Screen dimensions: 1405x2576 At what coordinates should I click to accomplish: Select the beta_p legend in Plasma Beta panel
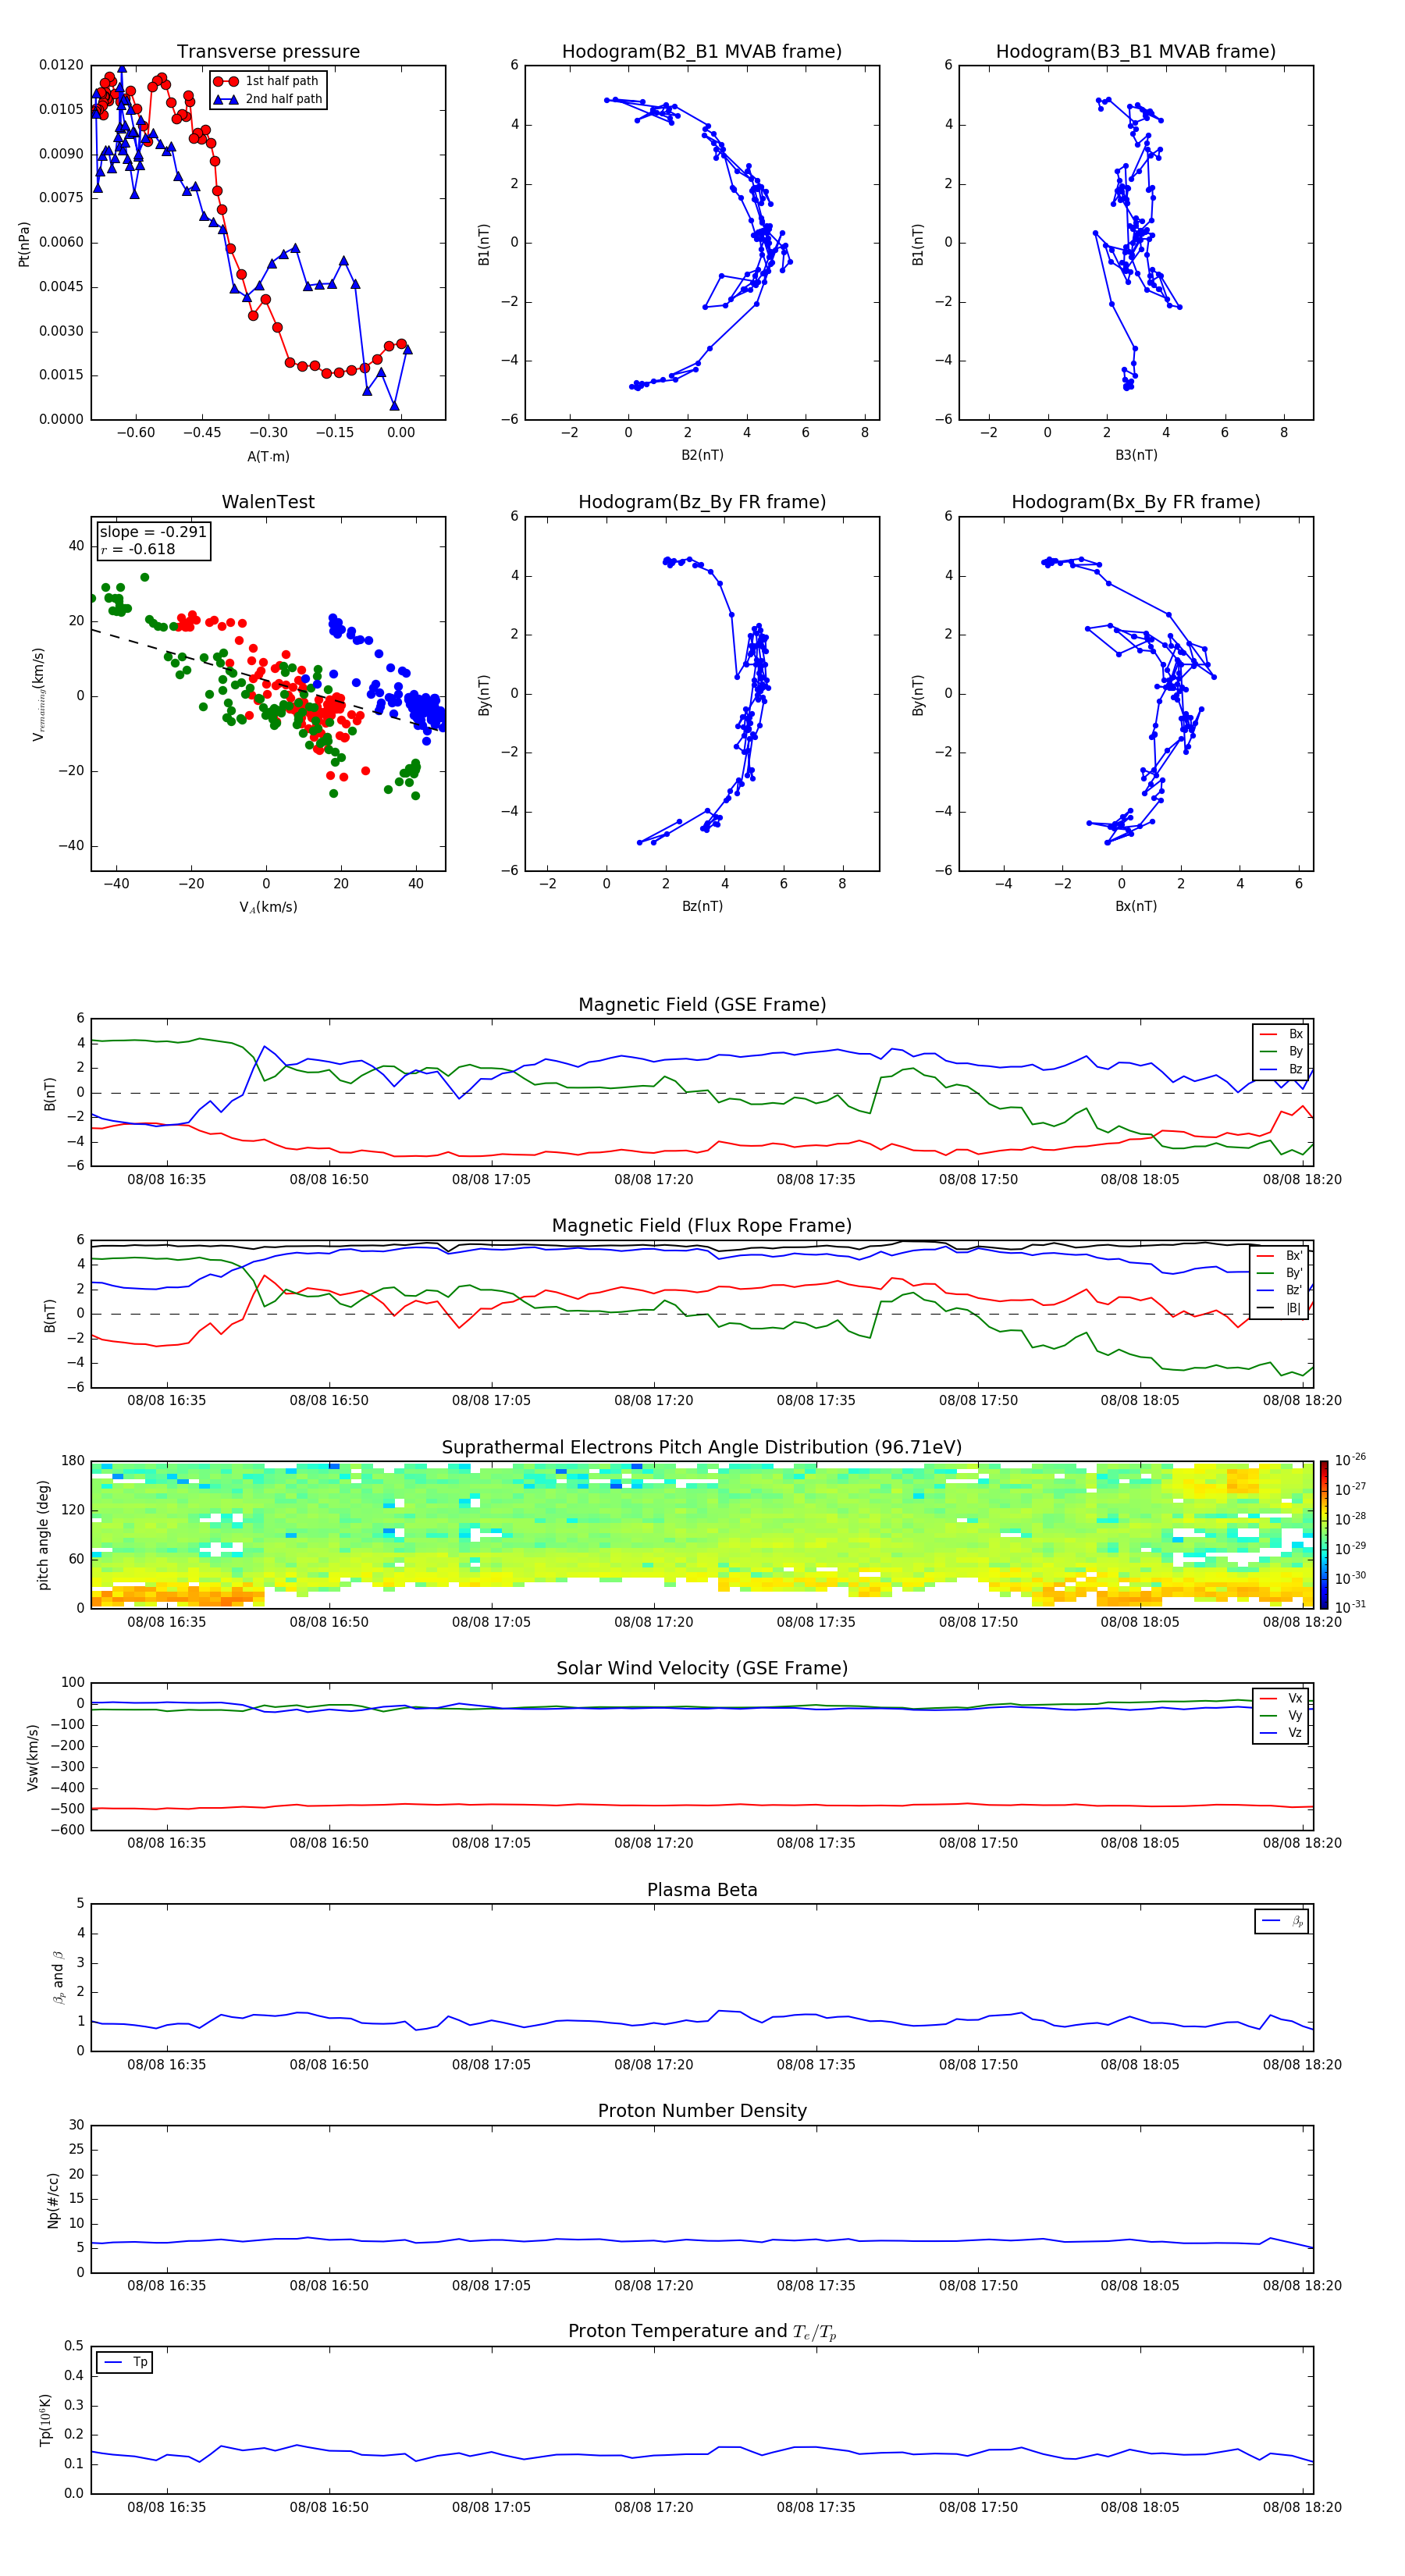pos(1282,1921)
